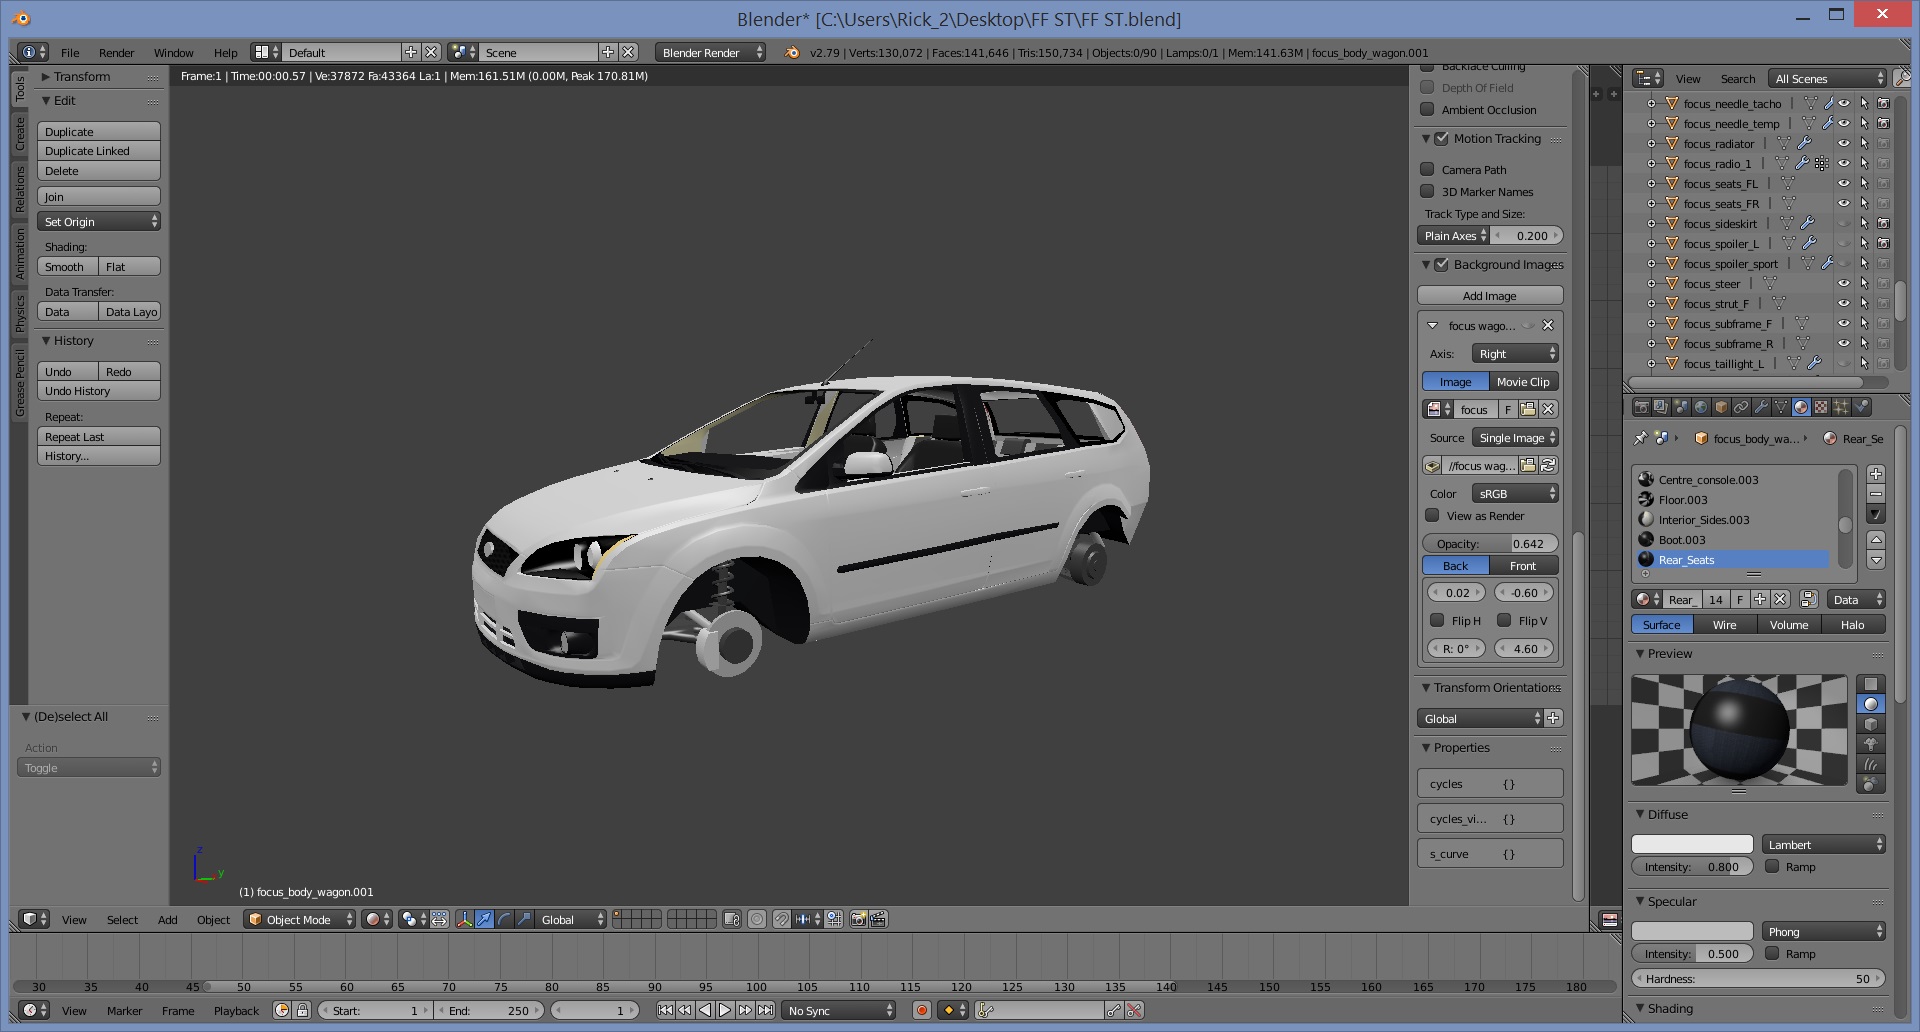
Task: Enable the Diffuse Ramp checkbox
Action: click(1772, 867)
